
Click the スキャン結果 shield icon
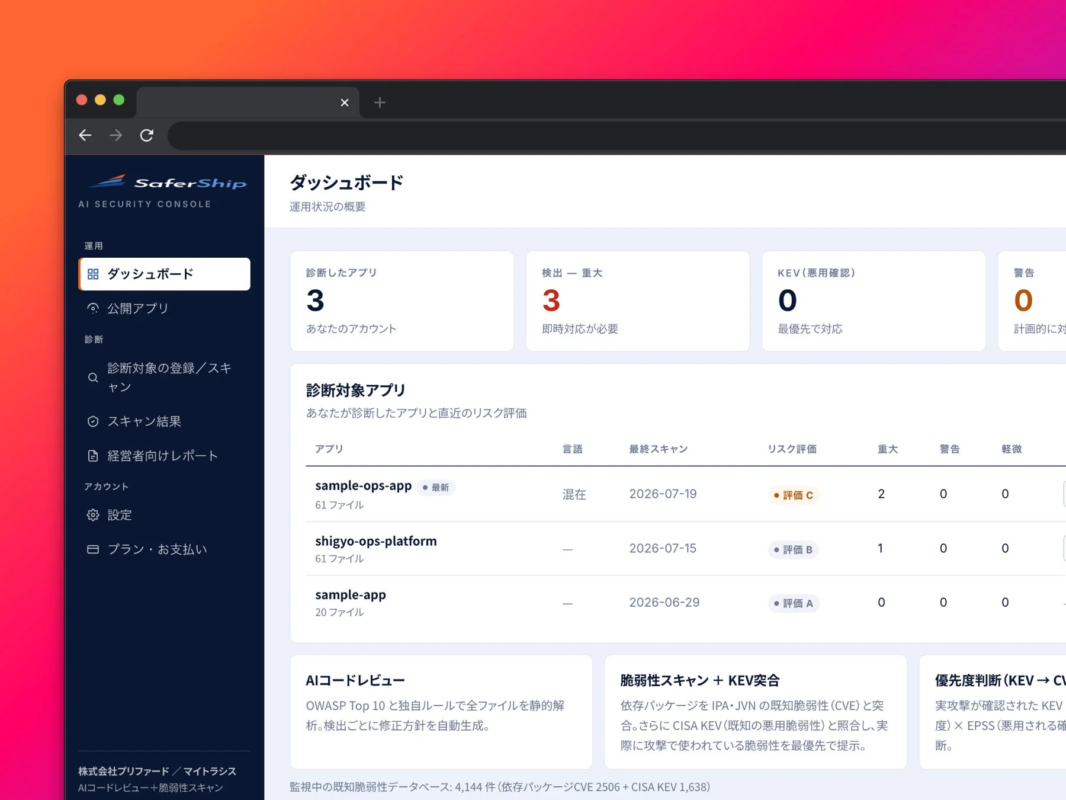pos(93,421)
